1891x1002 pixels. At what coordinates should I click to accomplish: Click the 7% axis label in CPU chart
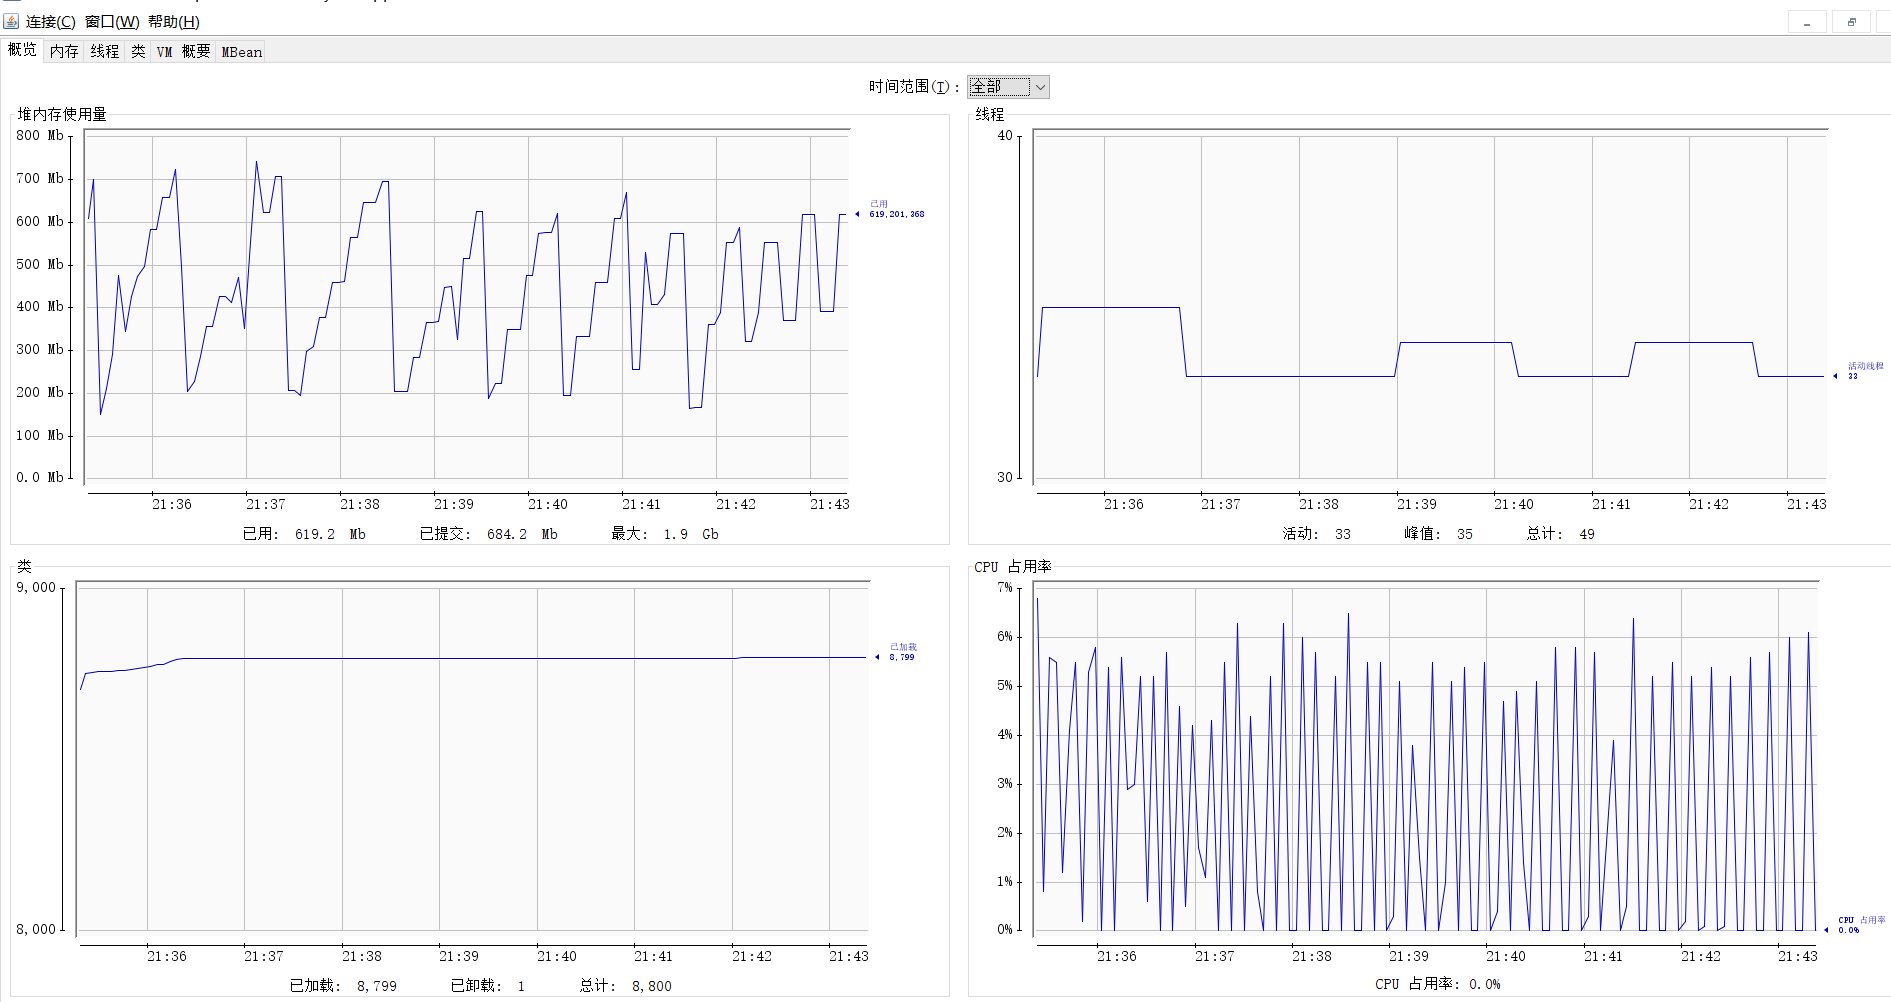point(1005,588)
